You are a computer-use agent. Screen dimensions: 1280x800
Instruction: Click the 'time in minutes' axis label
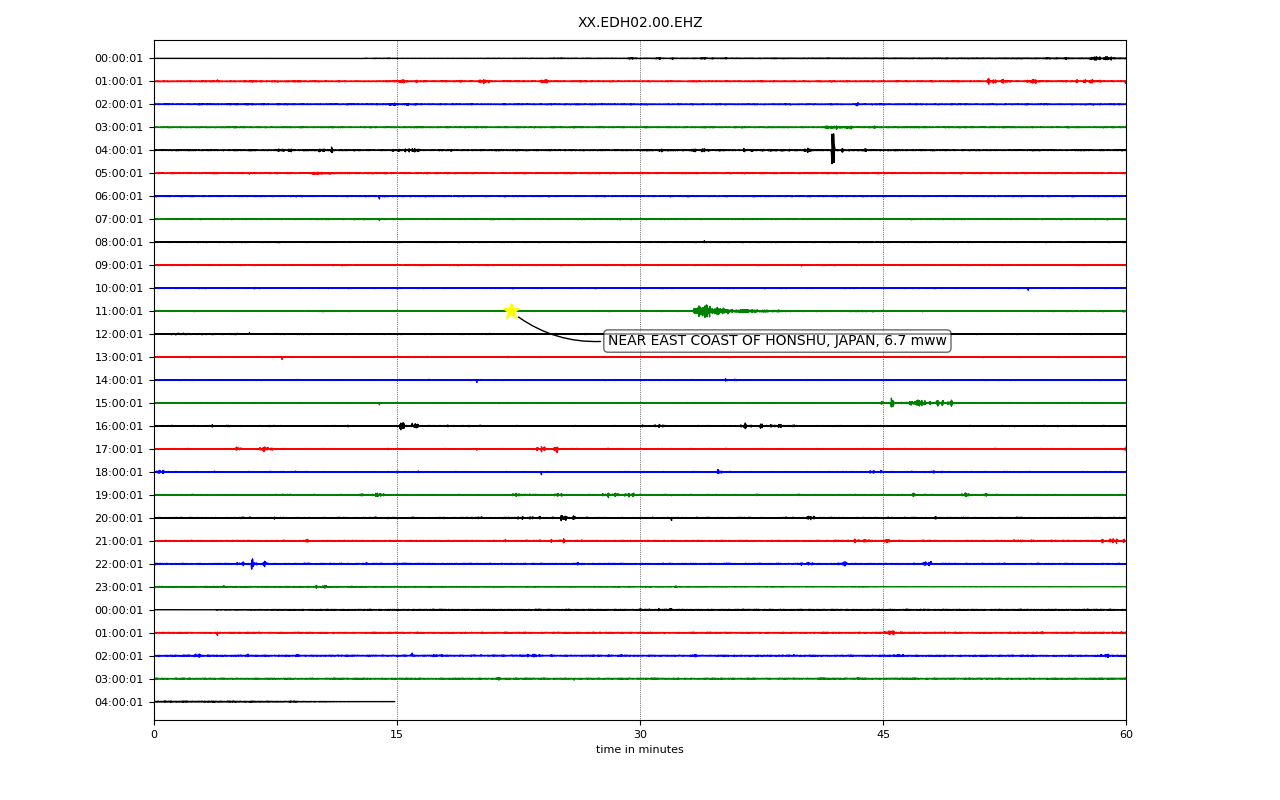640,750
